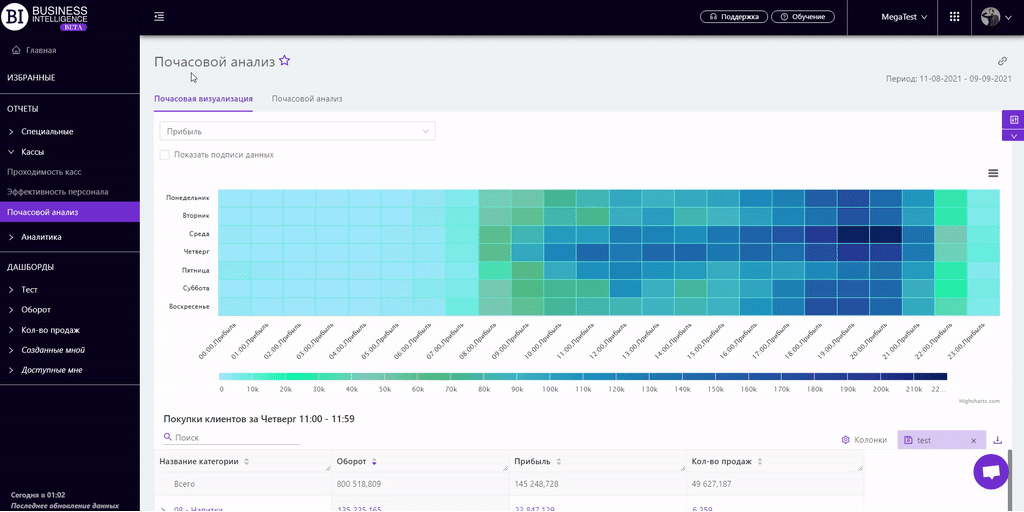
Task: Collapse the sidebar with the hamburger icon
Action: click(160, 17)
